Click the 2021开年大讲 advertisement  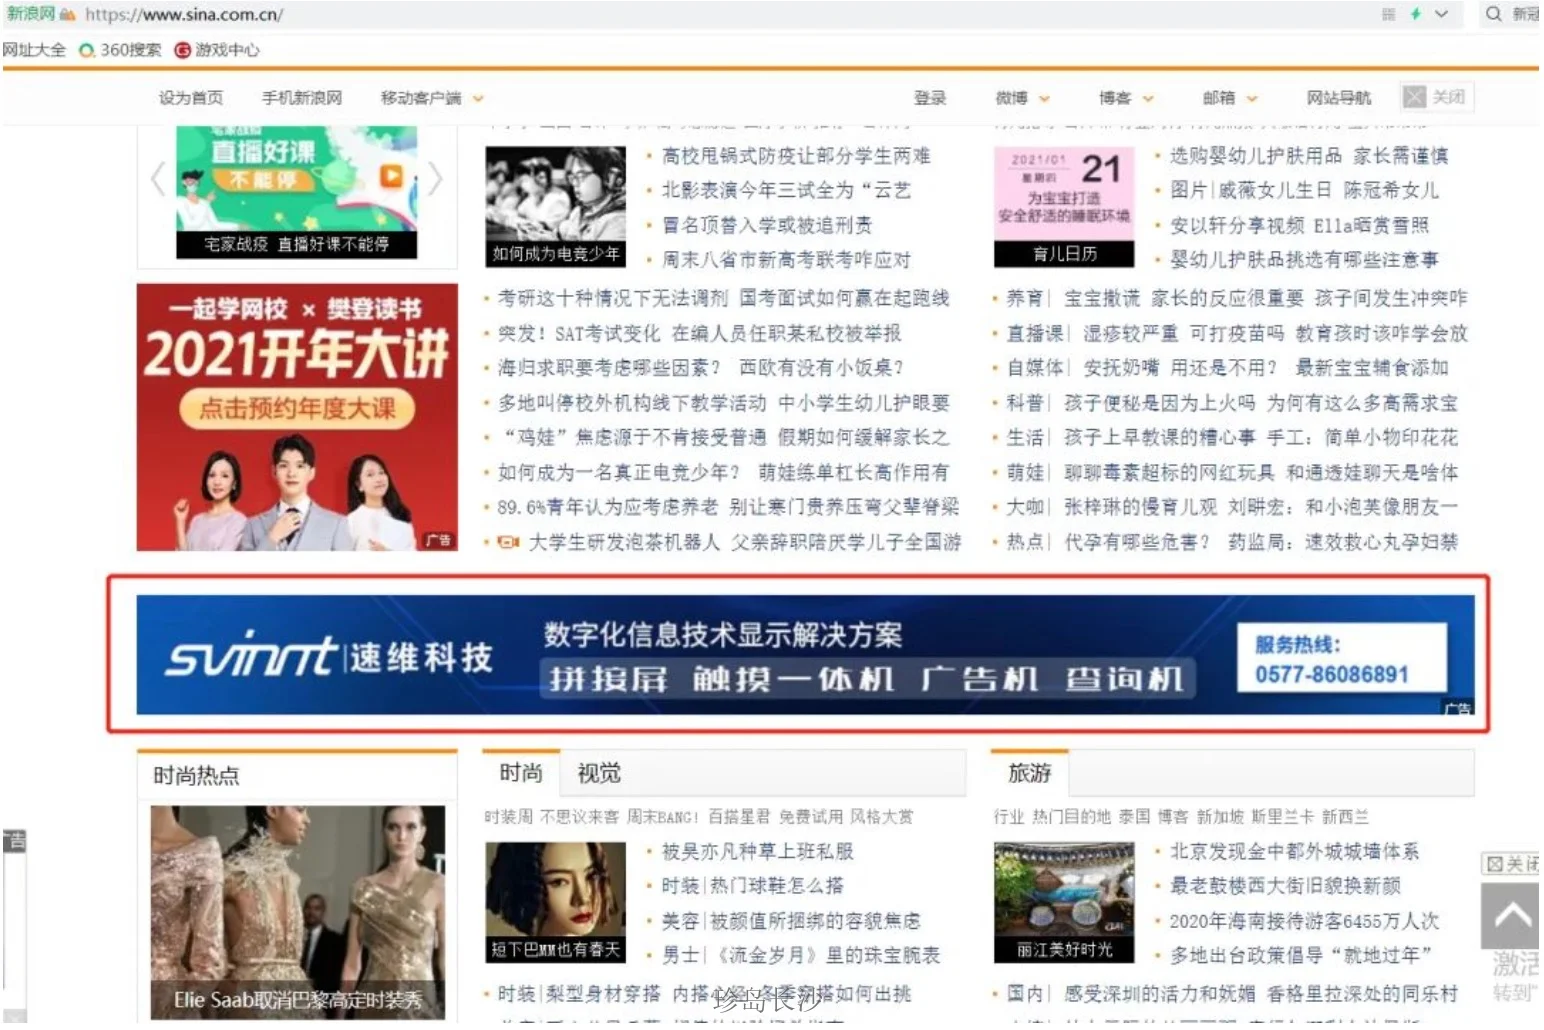coord(297,417)
